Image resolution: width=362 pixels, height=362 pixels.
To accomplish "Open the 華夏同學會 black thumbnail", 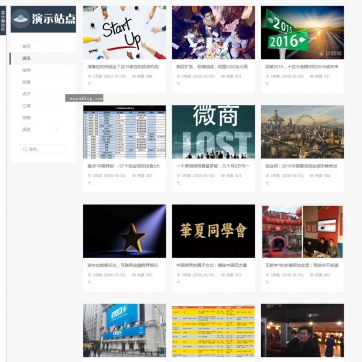I will 213,231.
